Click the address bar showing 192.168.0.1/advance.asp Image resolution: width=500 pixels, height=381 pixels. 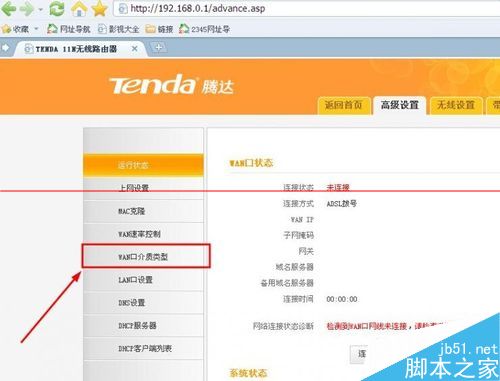coord(307,8)
